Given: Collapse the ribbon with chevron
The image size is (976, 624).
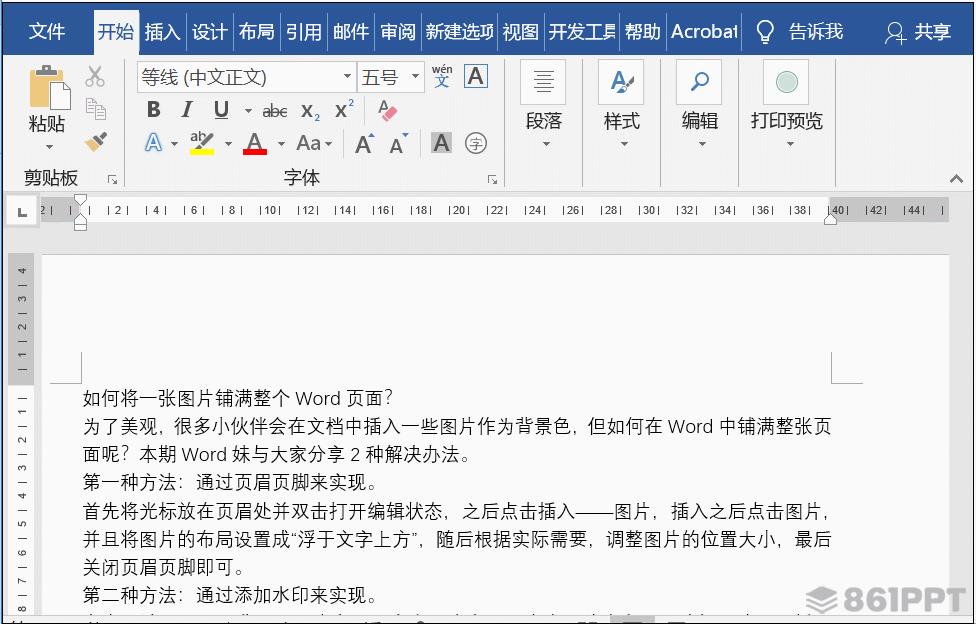Looking at the screenshot, I should tap(957, 179).
